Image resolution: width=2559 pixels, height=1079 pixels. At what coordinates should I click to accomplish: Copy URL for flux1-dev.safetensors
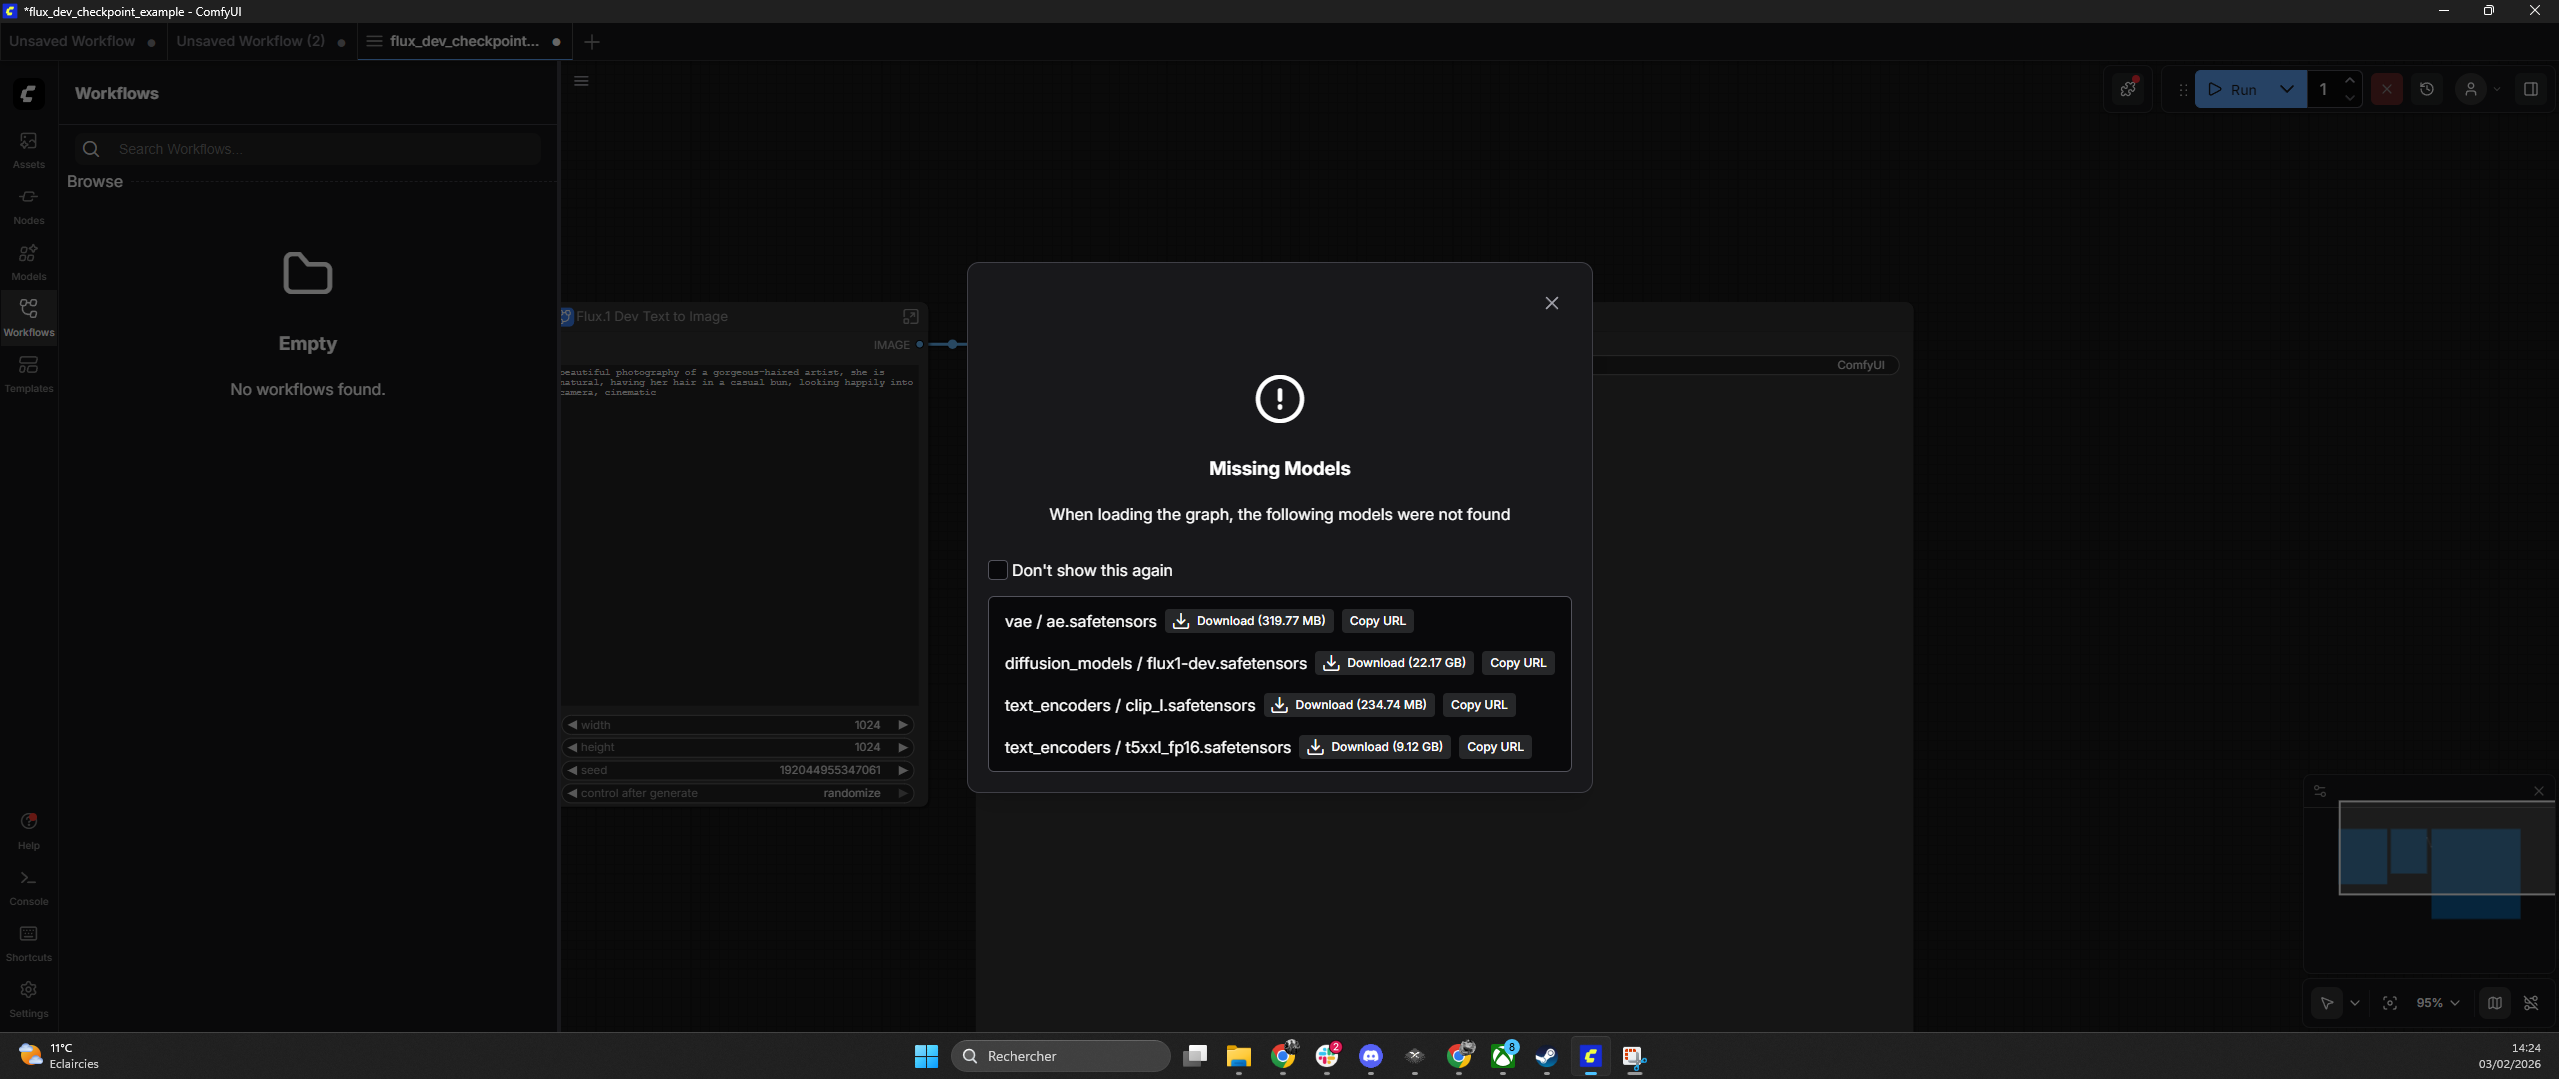1517,663
